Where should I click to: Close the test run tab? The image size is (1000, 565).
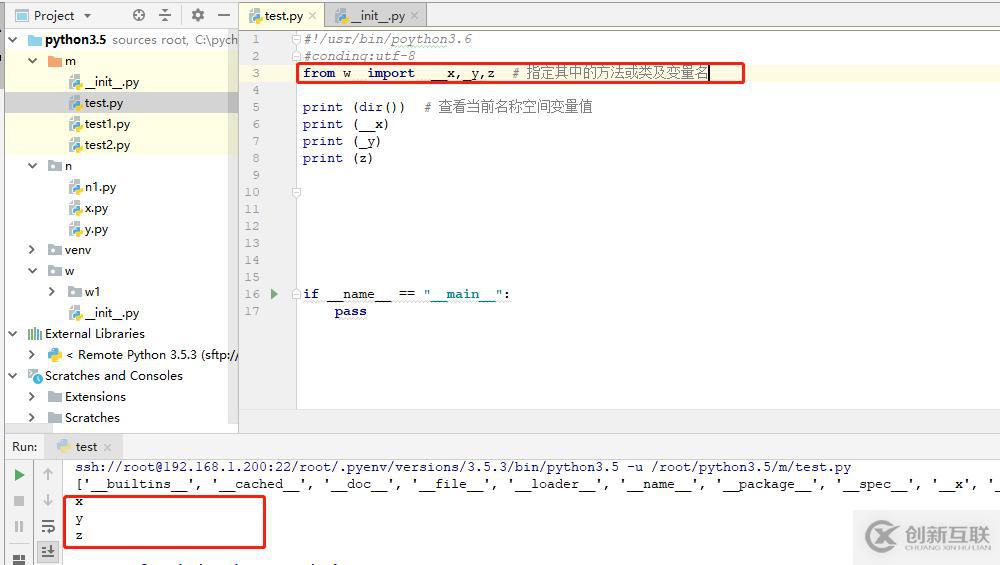pos(107,447)
